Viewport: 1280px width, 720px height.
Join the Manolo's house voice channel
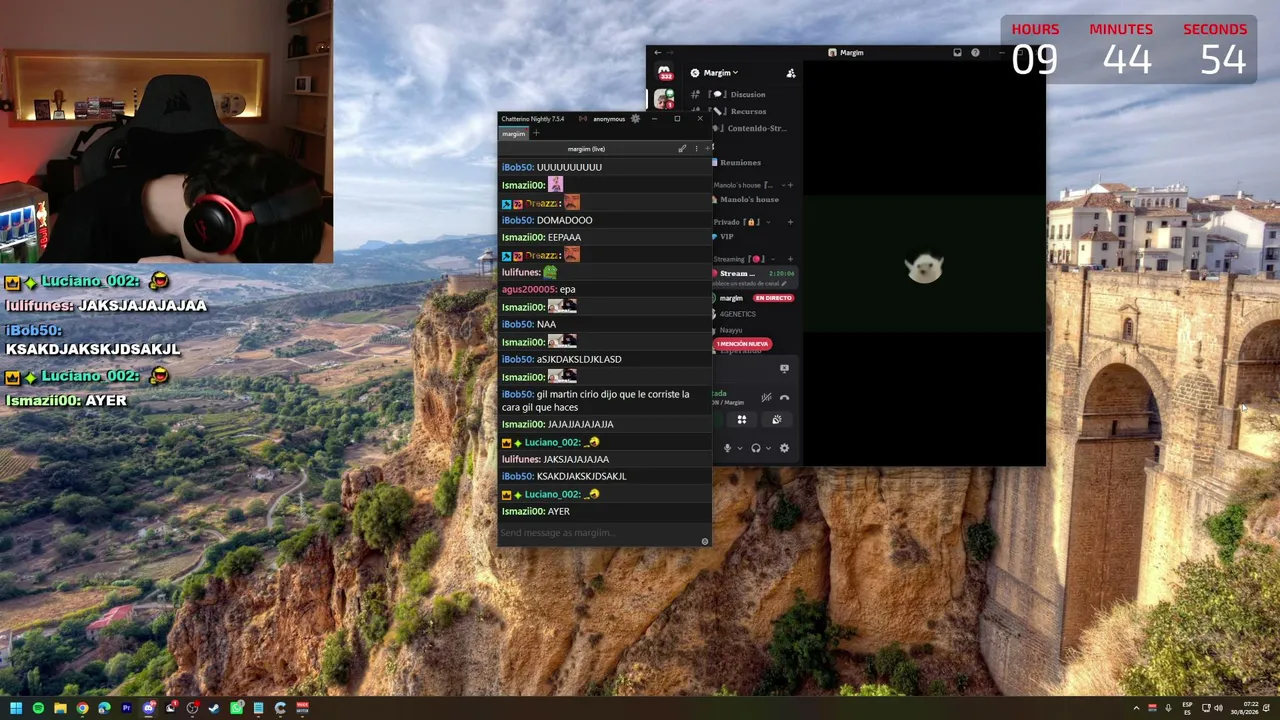click(748, 200)
